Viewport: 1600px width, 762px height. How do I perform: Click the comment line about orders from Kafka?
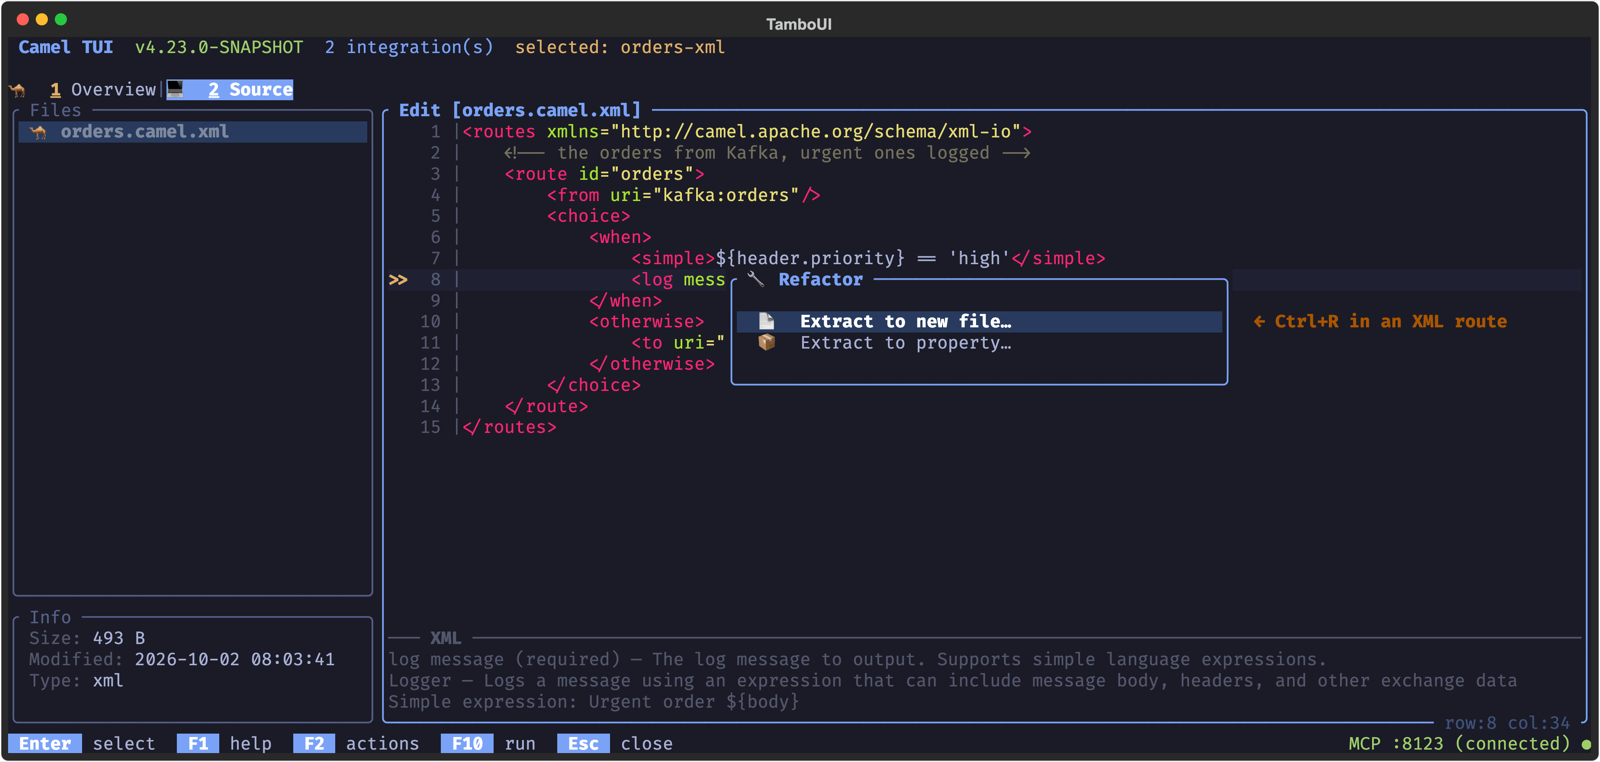(x=767, y=153)
